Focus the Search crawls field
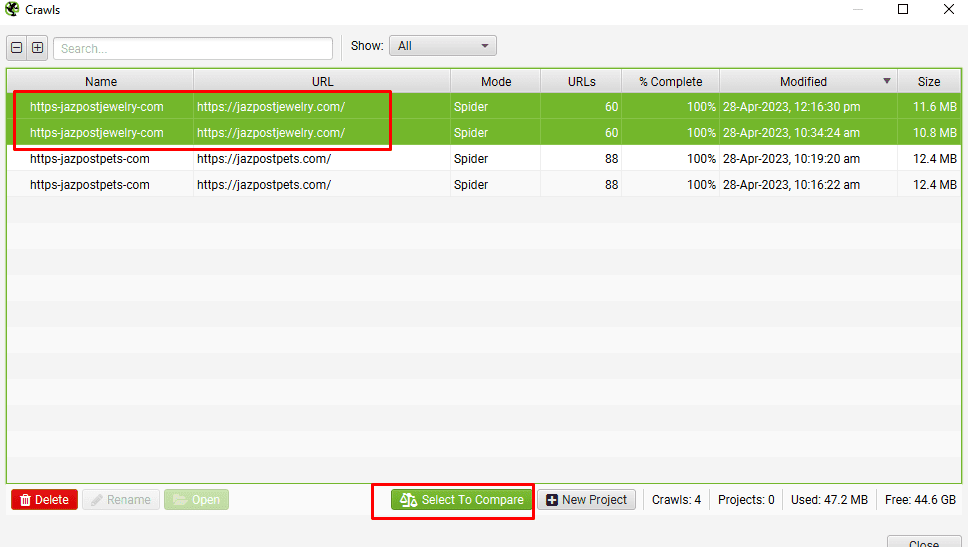Viewport: 968px width, 547px height. click(x=193, y=48)
